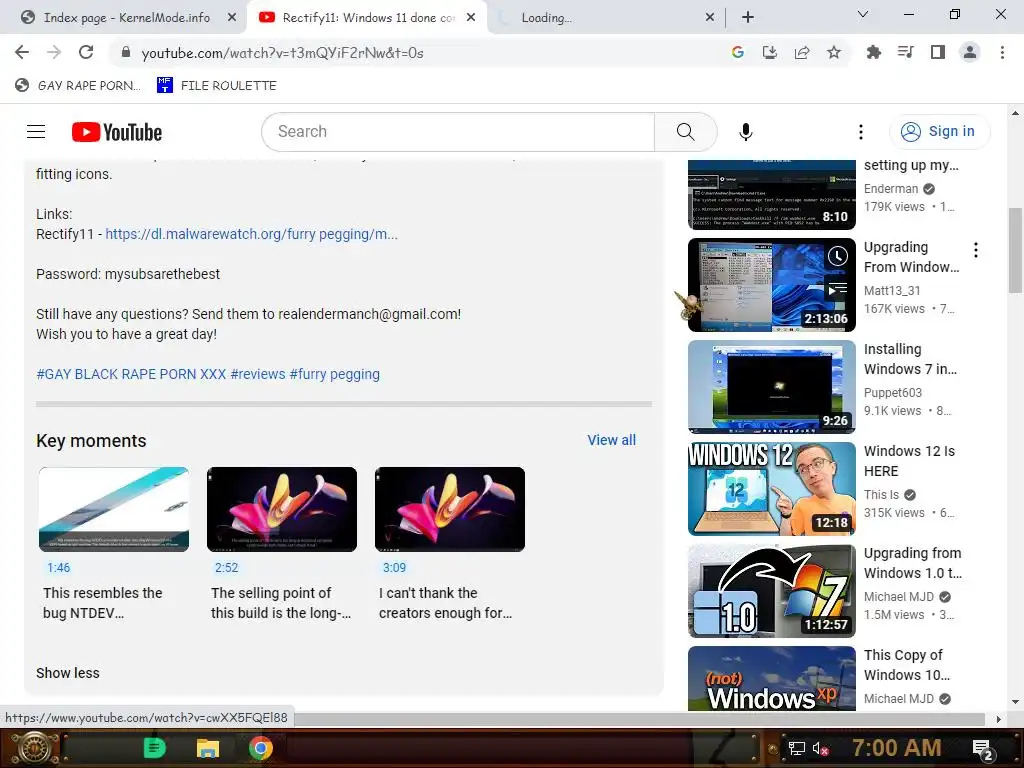Image resolution: width=1024 pixels, height=768 pixels.
Task: Open YouTube settings three-dot menu beside Sign in
Action: (861, 132)
